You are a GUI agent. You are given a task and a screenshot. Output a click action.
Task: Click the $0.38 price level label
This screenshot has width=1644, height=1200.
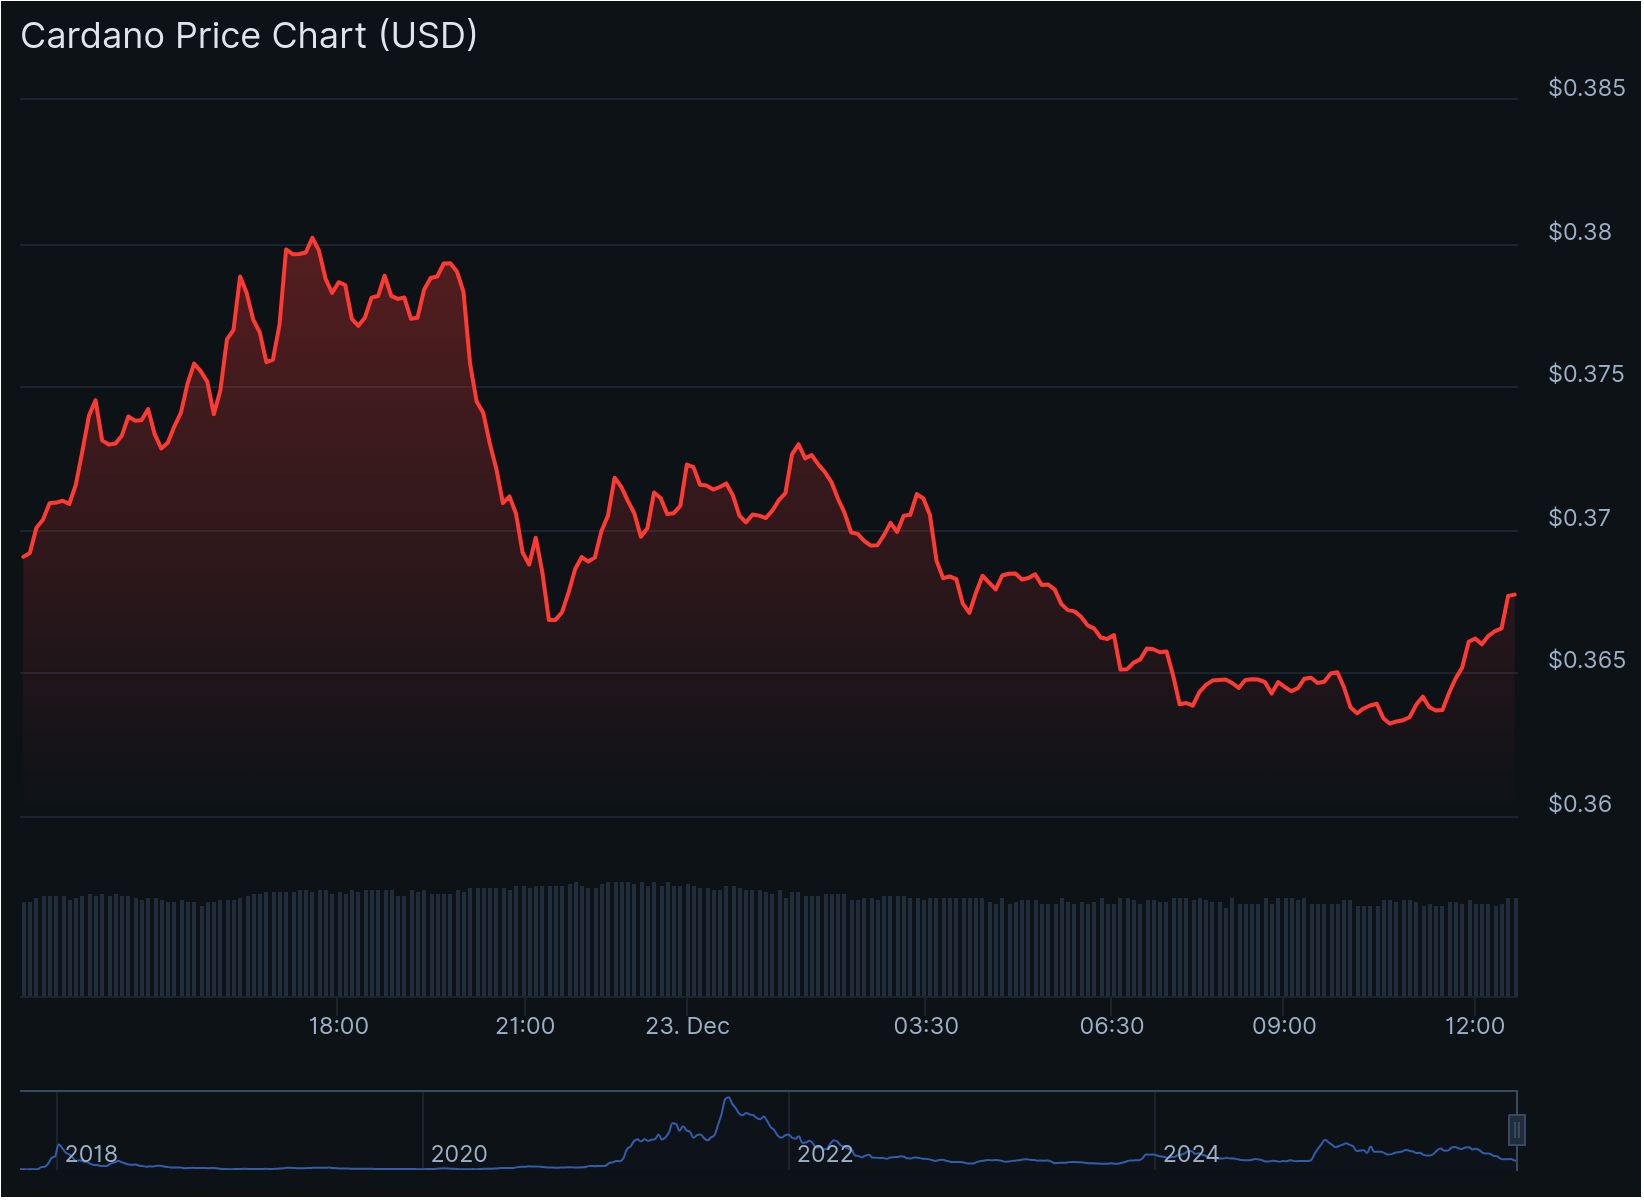coord(1581,231)
